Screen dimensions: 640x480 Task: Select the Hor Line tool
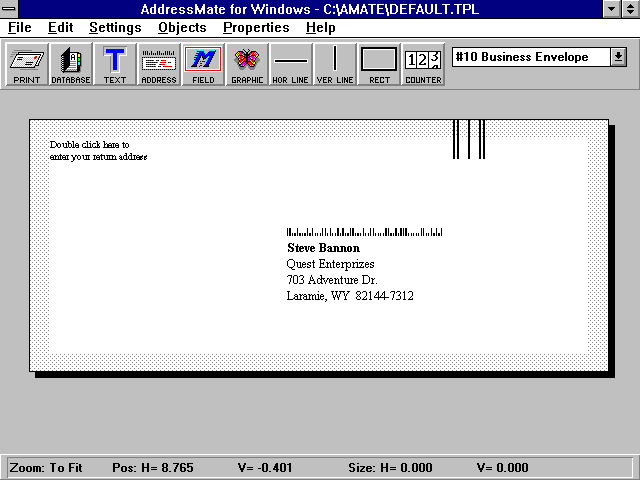coord(291,64)
